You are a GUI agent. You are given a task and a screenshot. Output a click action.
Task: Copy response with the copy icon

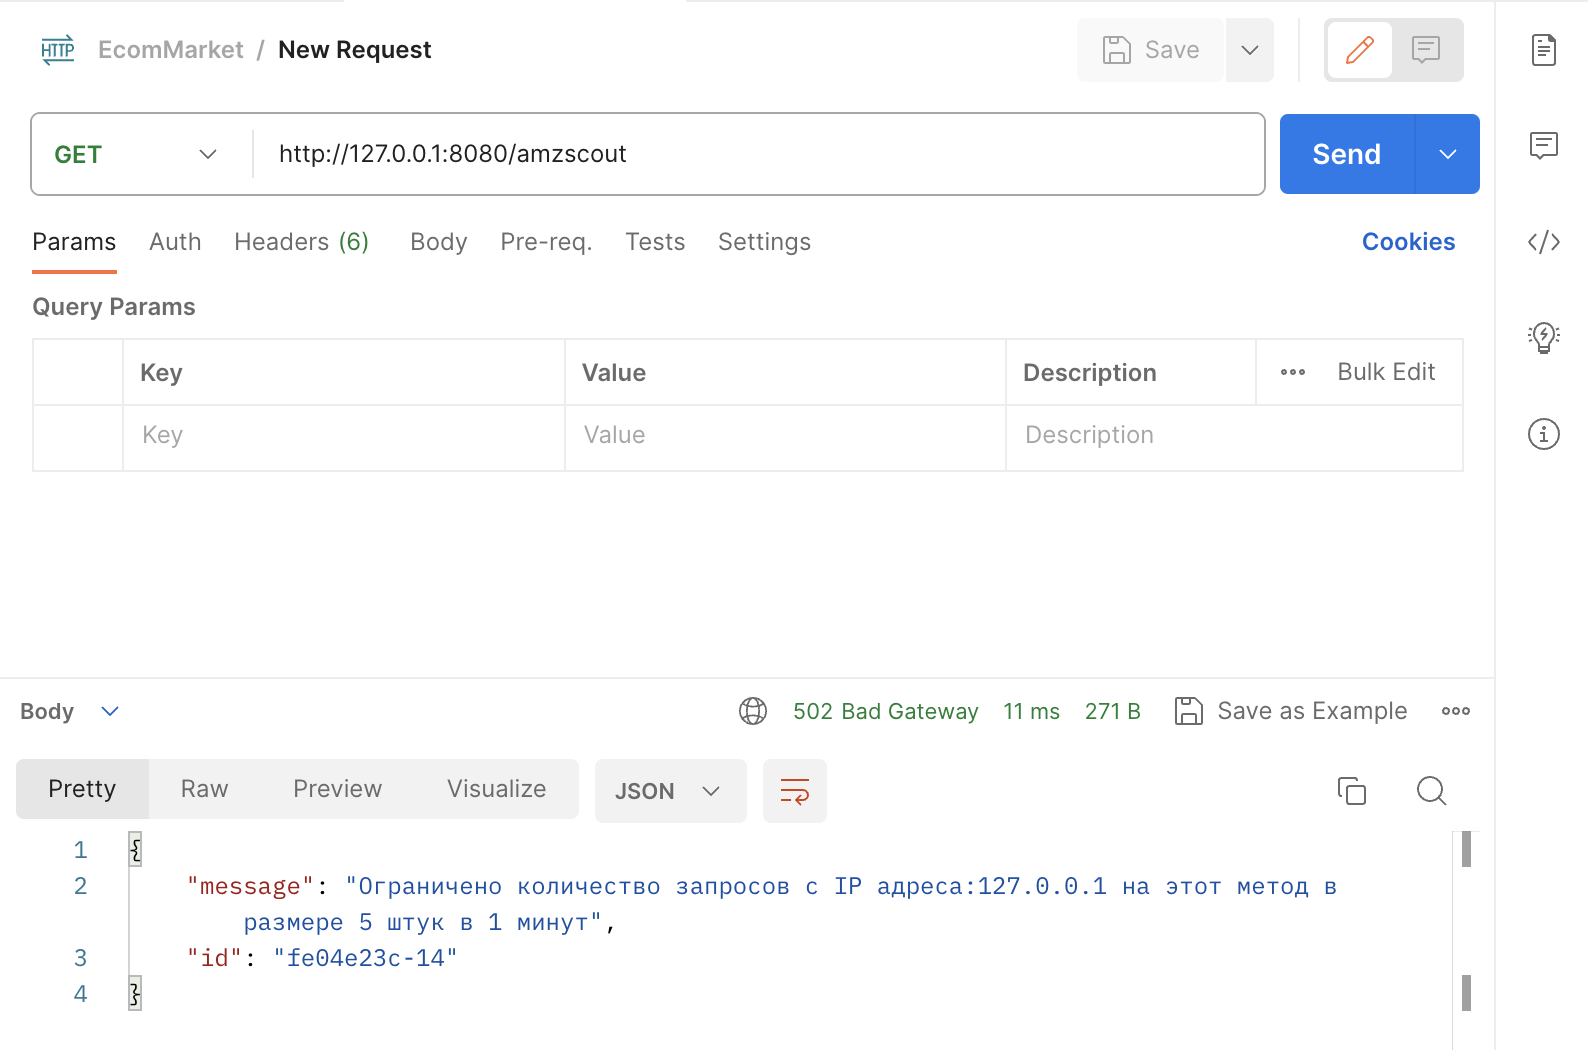[1352, 791]
